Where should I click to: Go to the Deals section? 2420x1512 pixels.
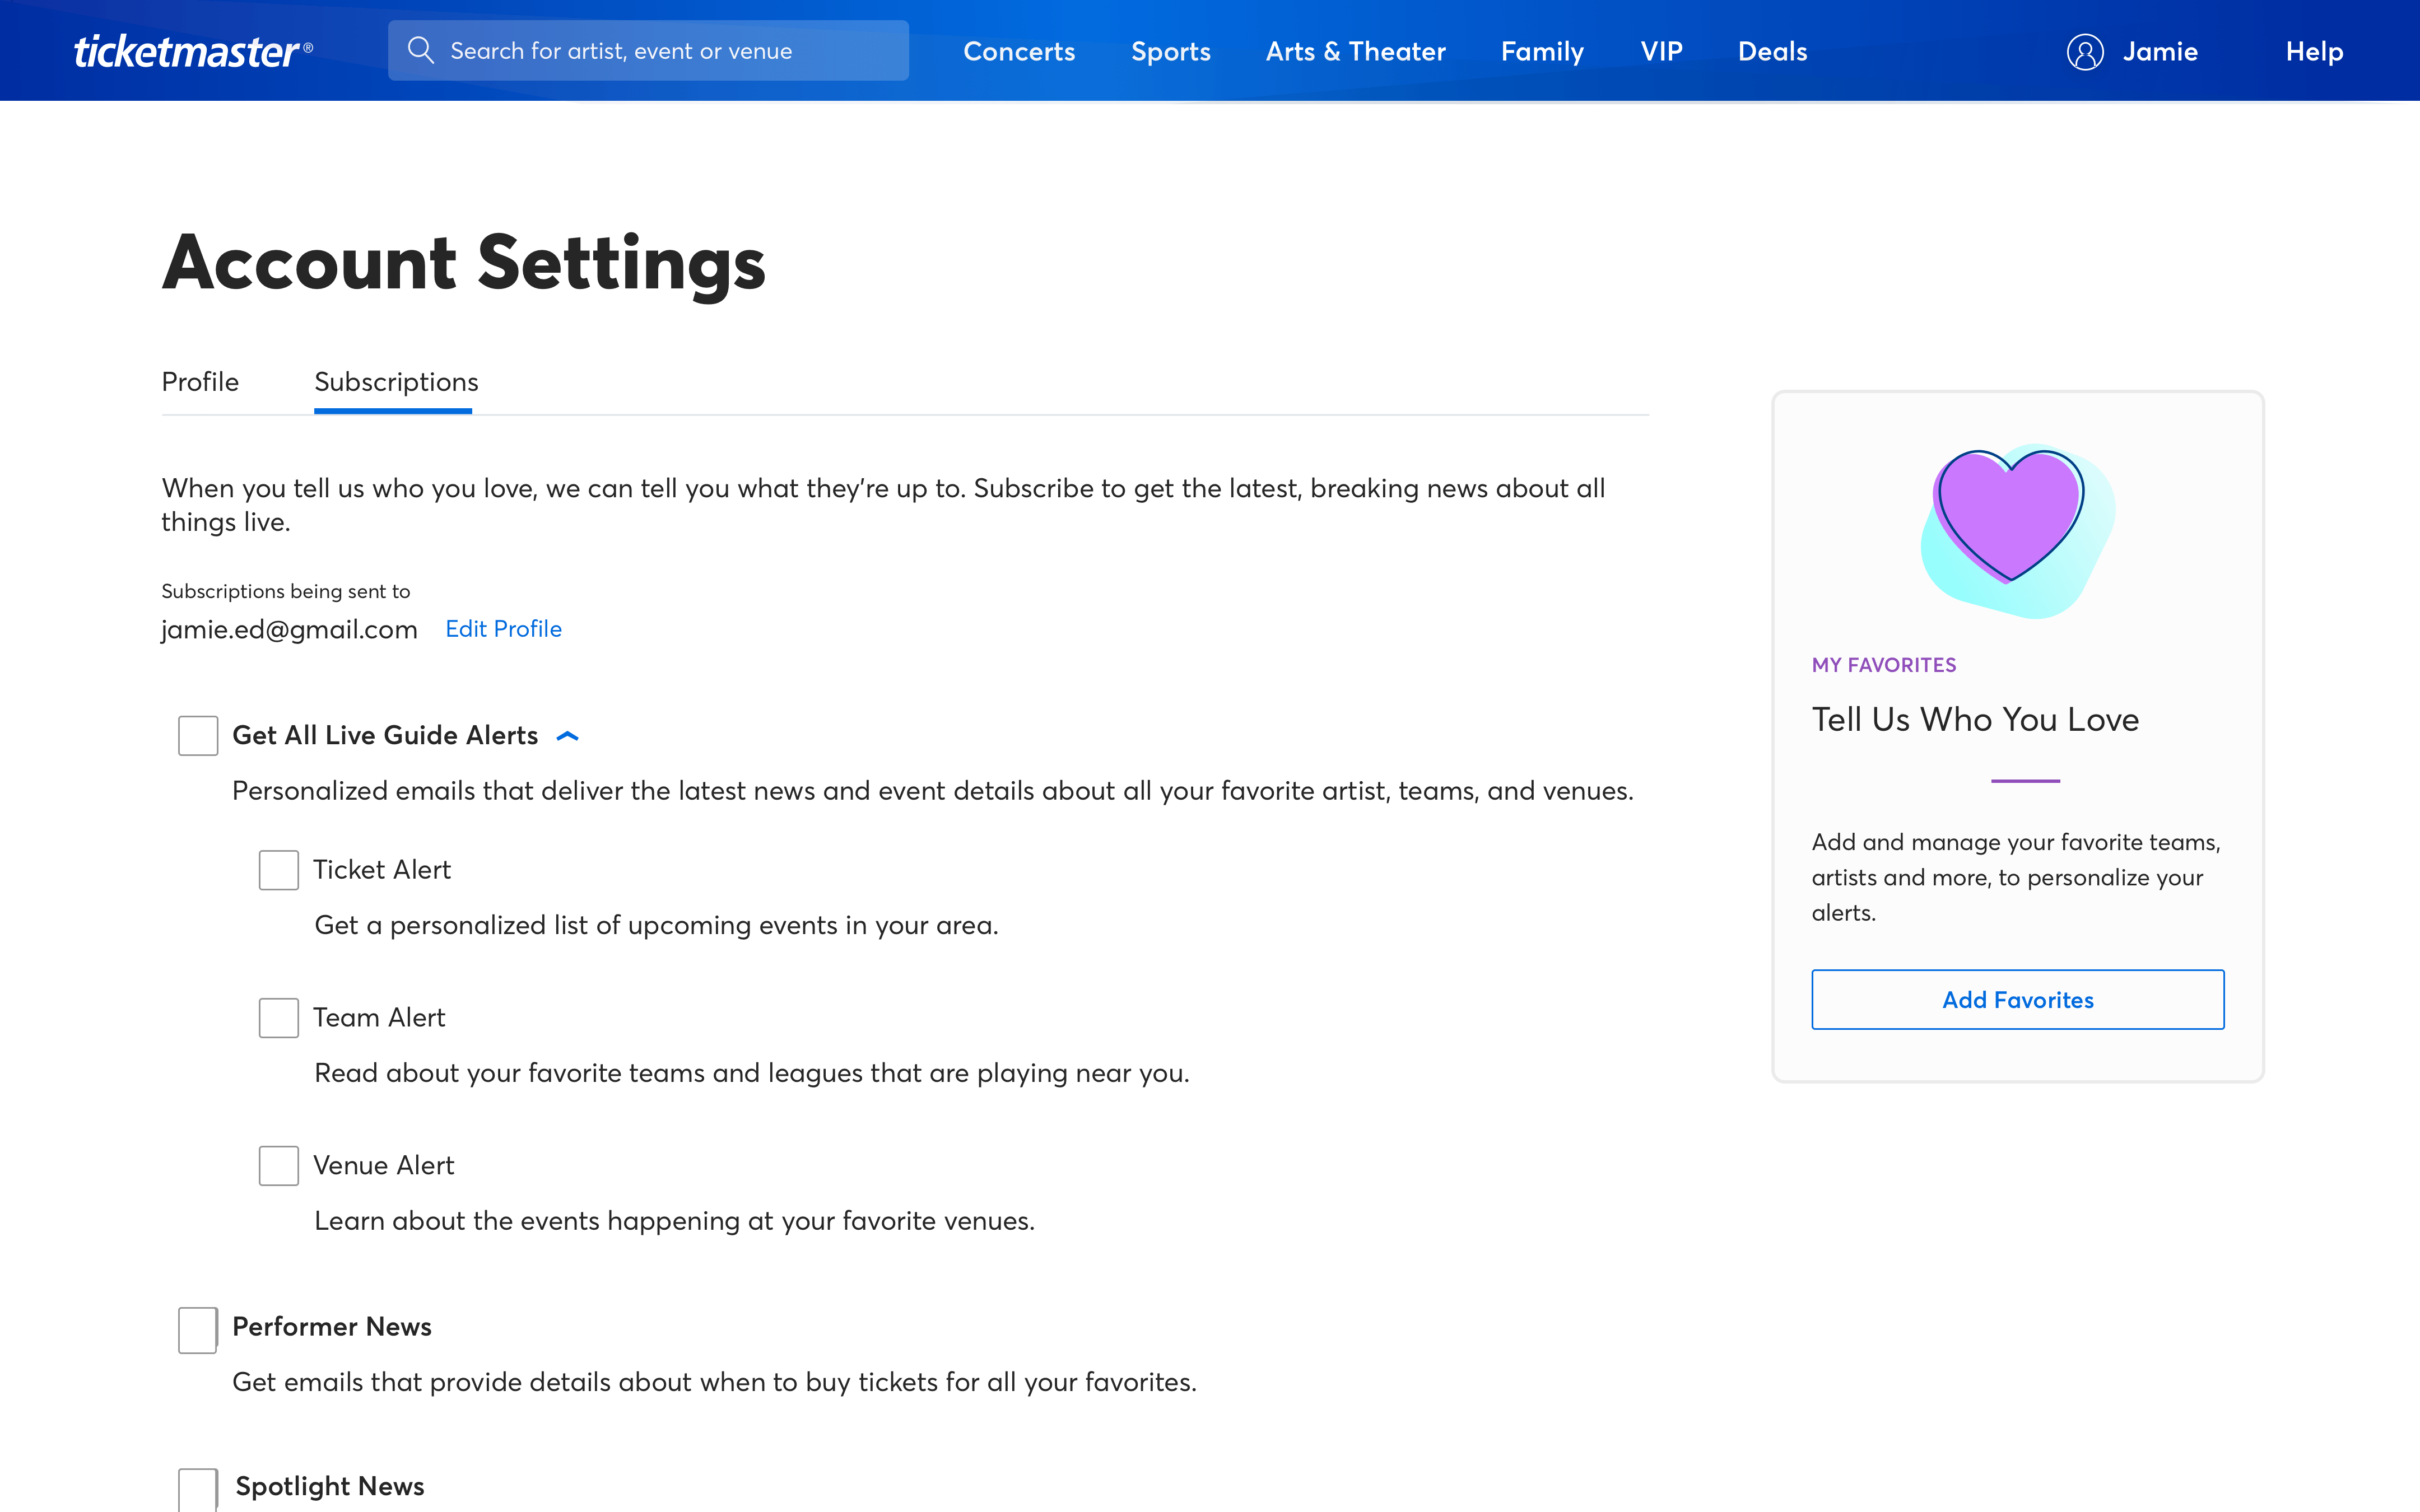(1772, 52)
